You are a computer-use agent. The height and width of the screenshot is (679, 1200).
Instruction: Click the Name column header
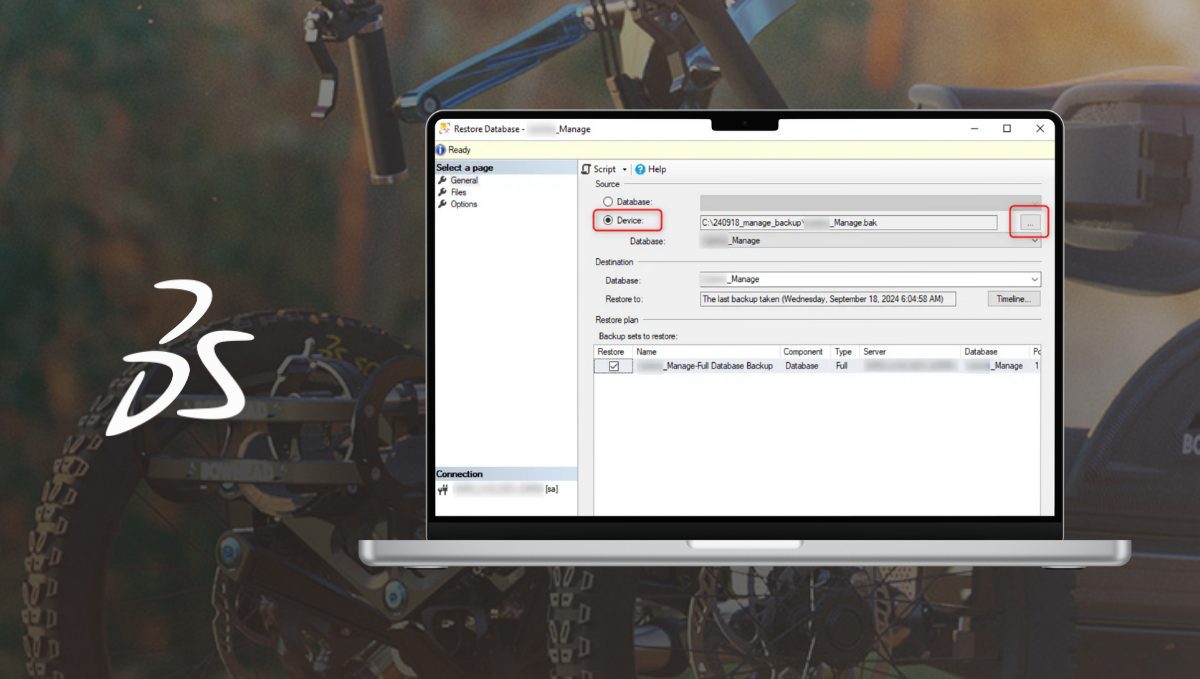click(705, 352)
